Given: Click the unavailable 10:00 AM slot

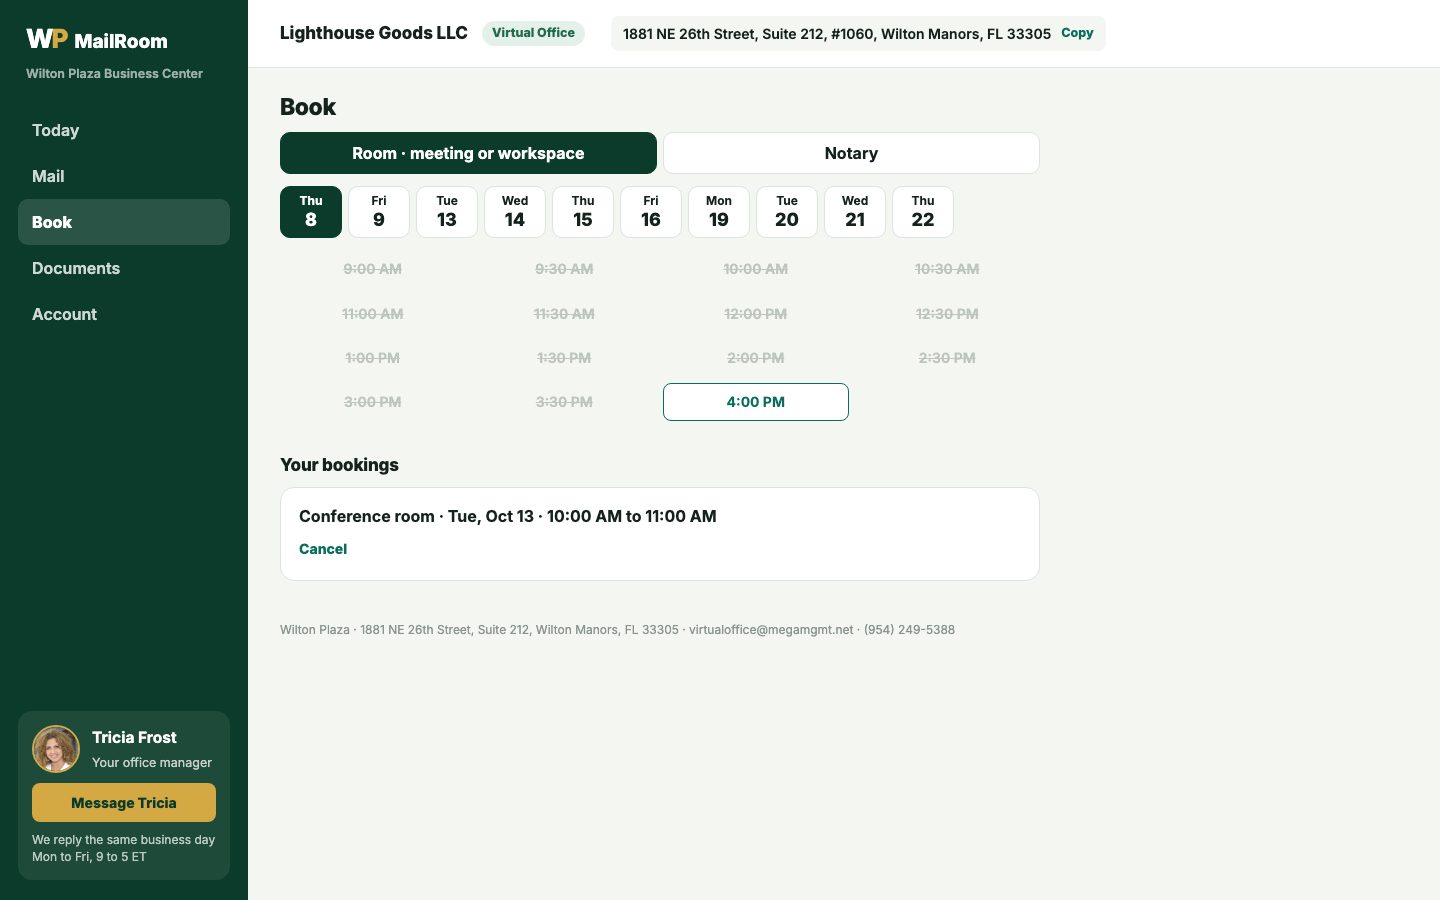Looking at the screenshot, I should (756, 269).
